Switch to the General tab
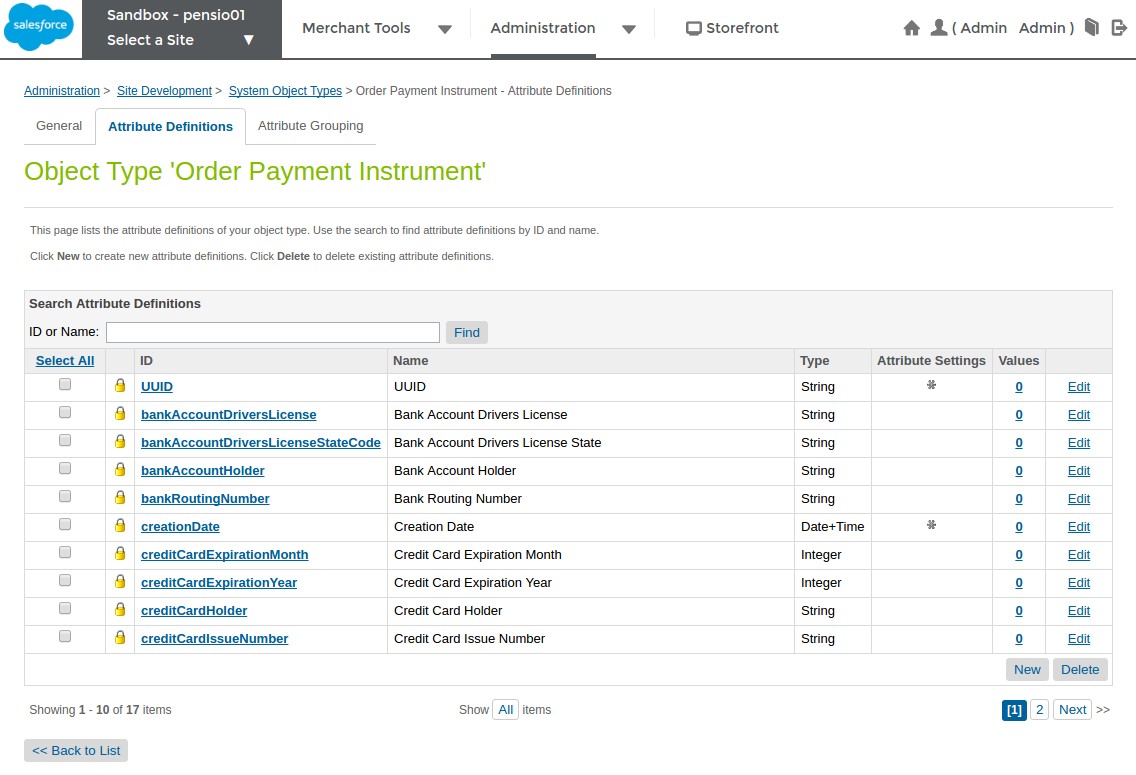The width and height of the screenshot is (1136, 775). (x=59, y=126)
